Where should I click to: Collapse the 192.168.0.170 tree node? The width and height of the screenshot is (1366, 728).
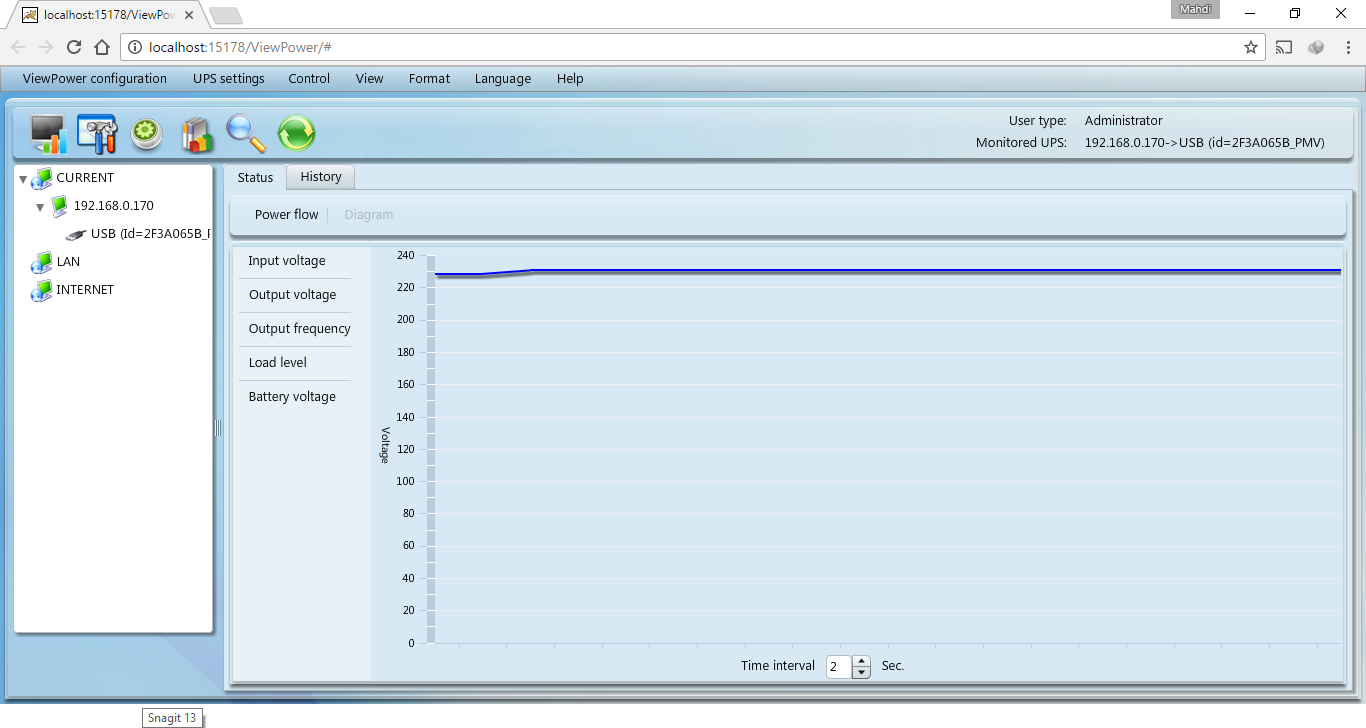coord(40,207)
